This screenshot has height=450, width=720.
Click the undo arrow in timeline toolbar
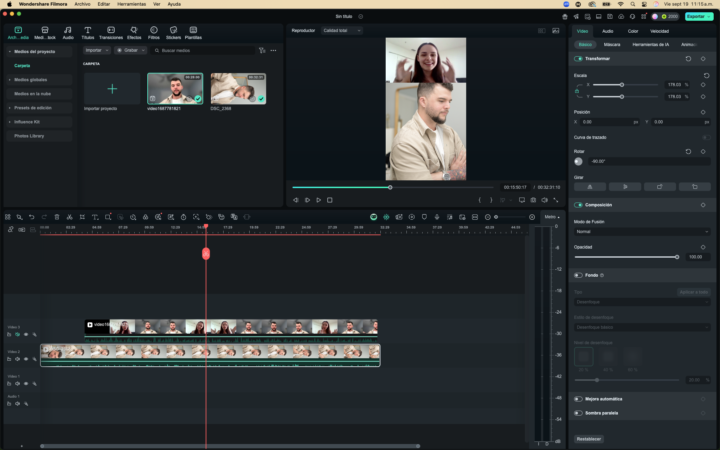[x=32, y=217]
